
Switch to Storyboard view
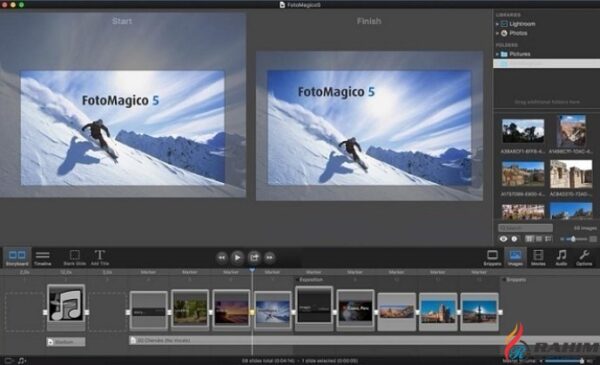[17, 257]
